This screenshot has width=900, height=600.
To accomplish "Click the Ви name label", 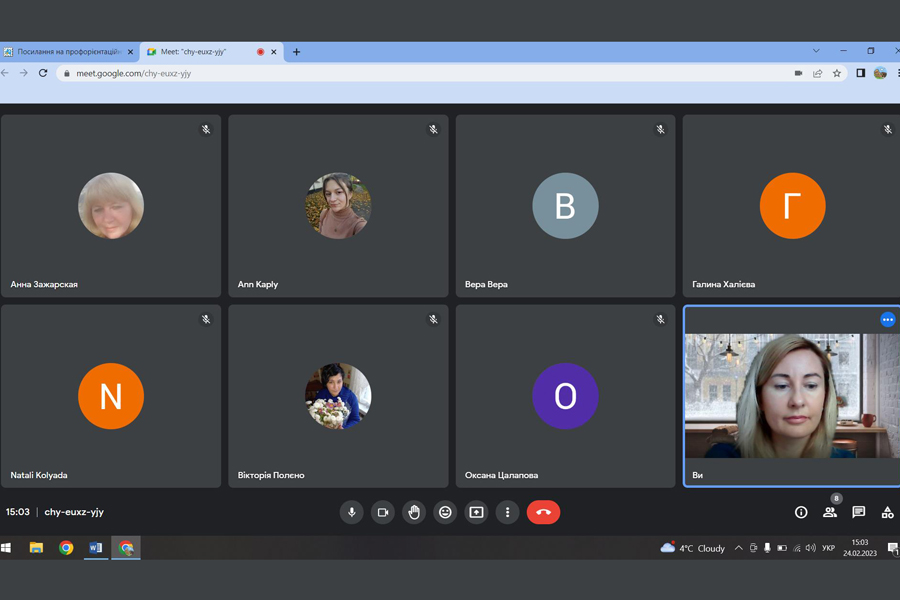I will [x=697, y=475].
